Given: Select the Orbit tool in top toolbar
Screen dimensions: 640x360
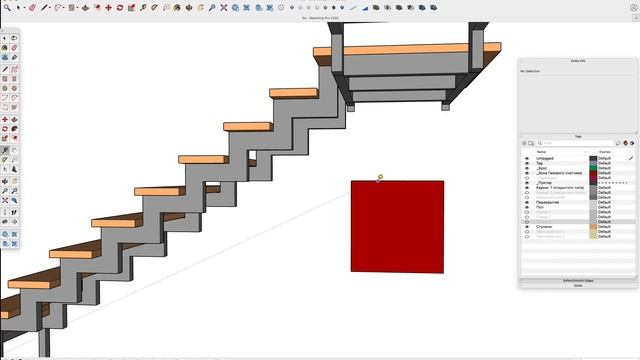Looking at the screenshot, I should pos(189,8).
